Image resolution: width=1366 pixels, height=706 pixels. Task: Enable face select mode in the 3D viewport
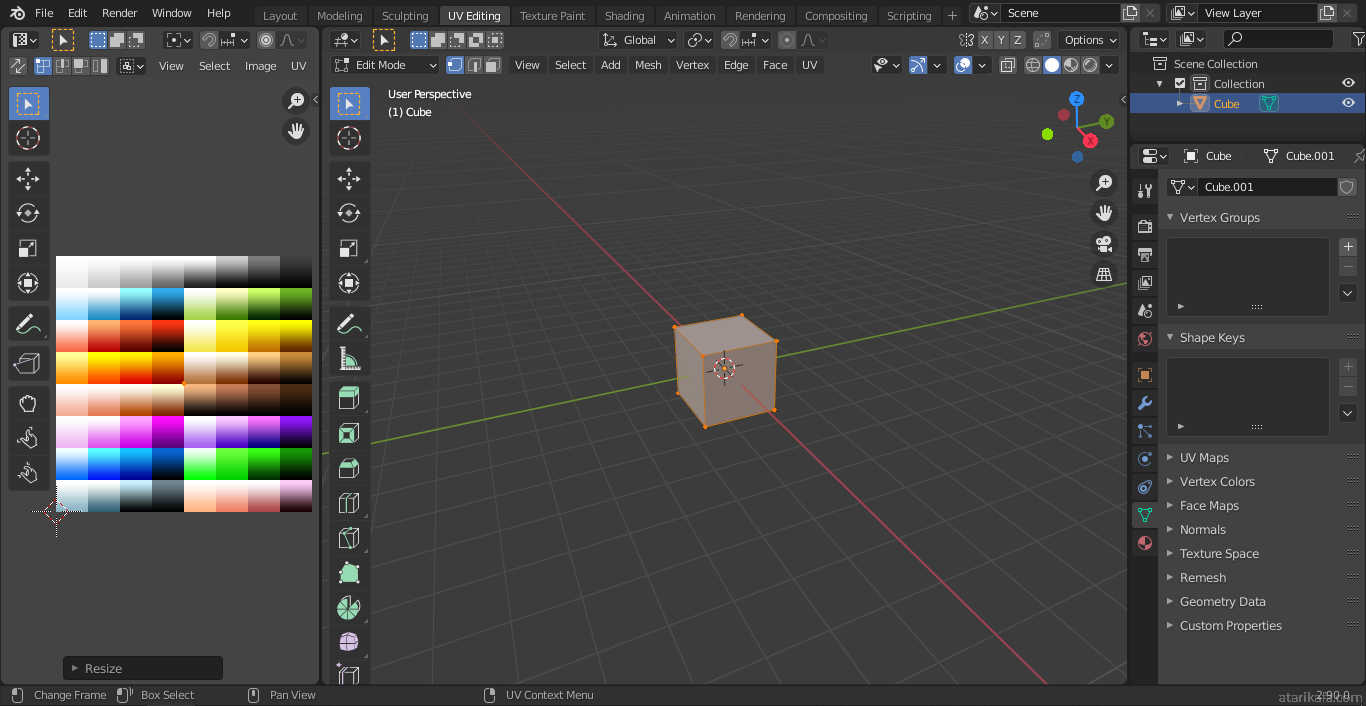(x=493, y=65)
